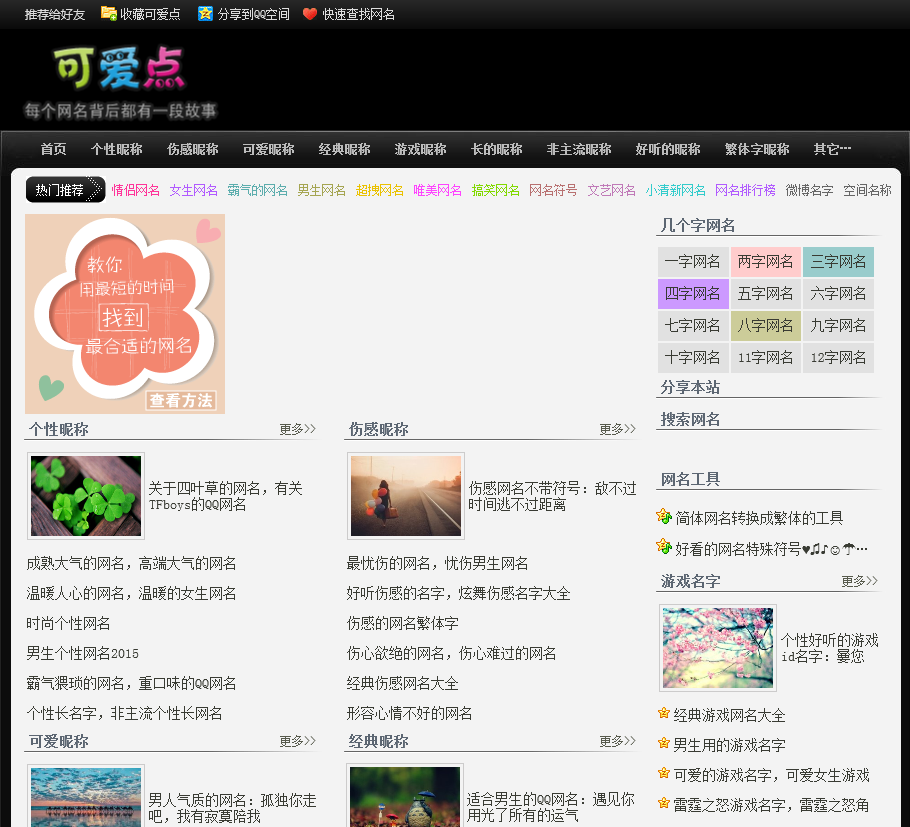Click star icon beside 经典游戏网名大全

click(x=664, y=713)
